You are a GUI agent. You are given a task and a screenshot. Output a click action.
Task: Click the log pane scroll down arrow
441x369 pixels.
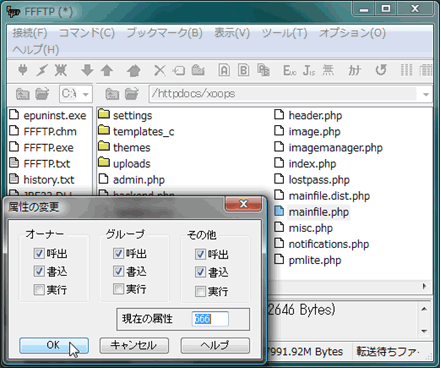tap(424, 331)
